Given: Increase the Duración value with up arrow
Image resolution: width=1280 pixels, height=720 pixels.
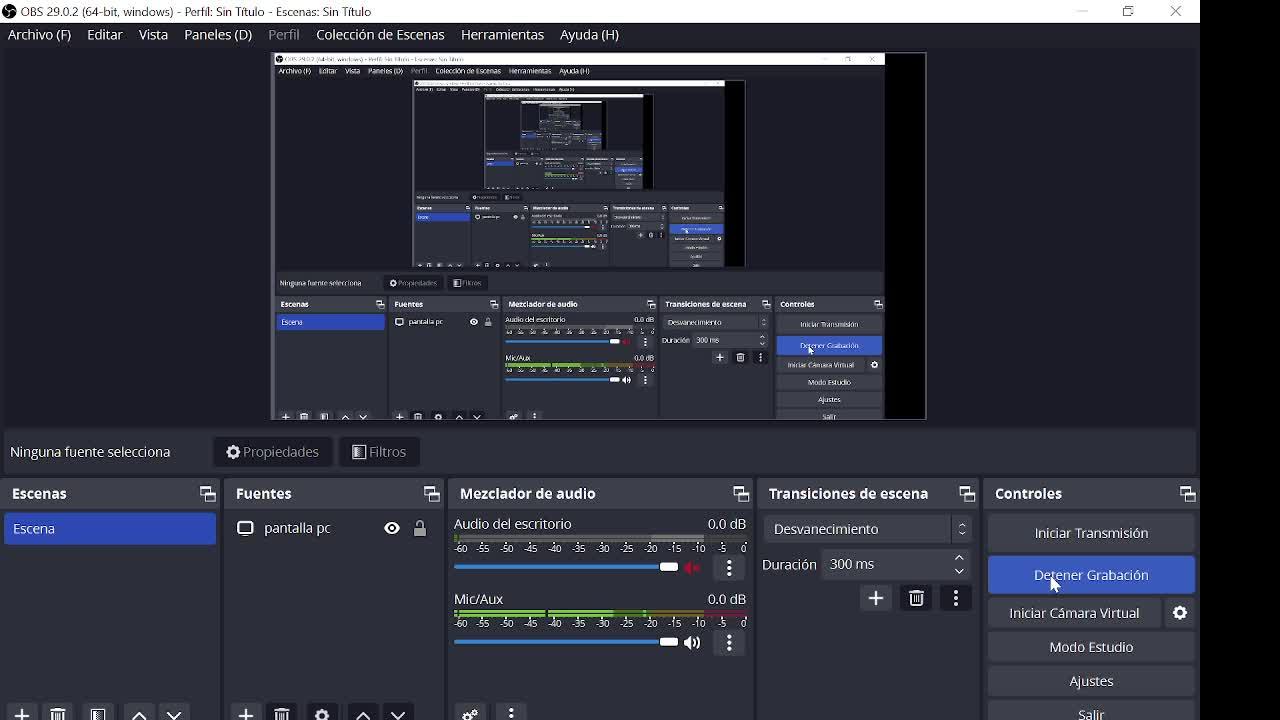Looking at the screenshot, I should click(959, 558).
